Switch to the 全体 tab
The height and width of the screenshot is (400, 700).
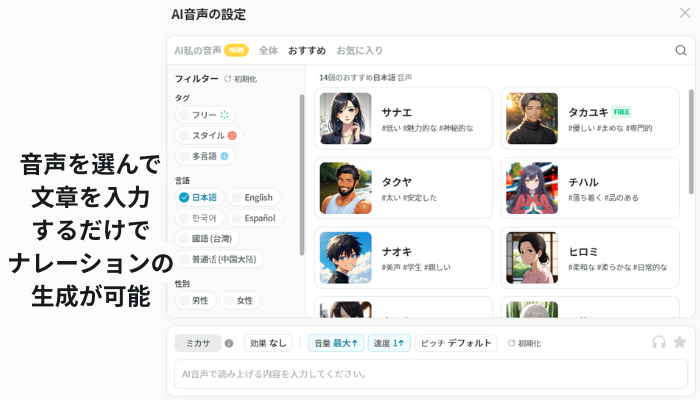(x=268, y=50)
